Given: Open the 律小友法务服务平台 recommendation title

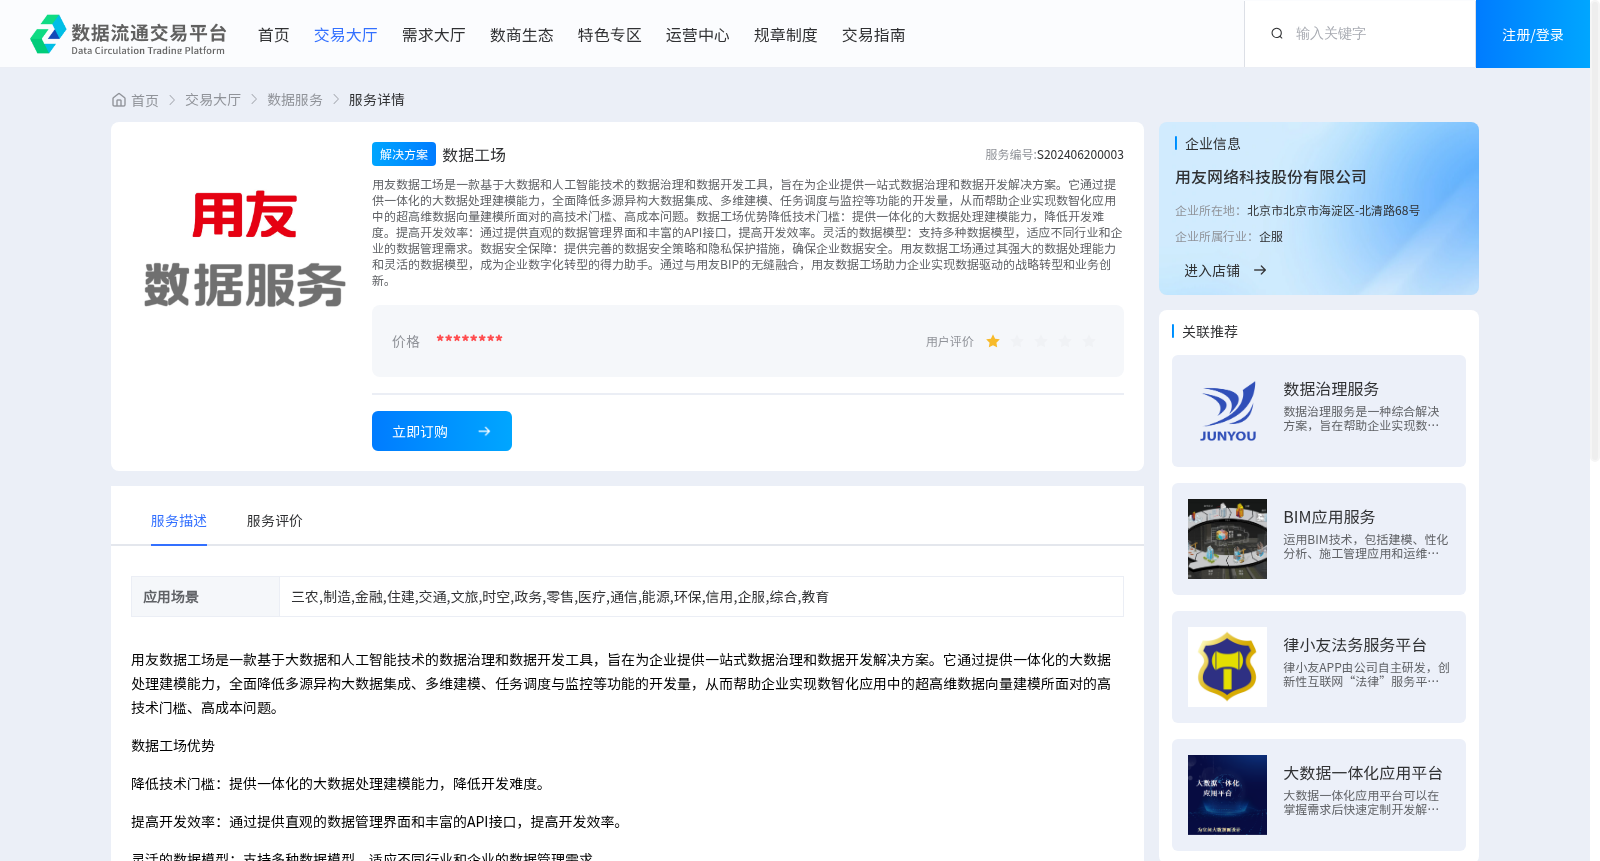Looking at the screenshot, I should pyautogui.click(x=1355, y=645).
